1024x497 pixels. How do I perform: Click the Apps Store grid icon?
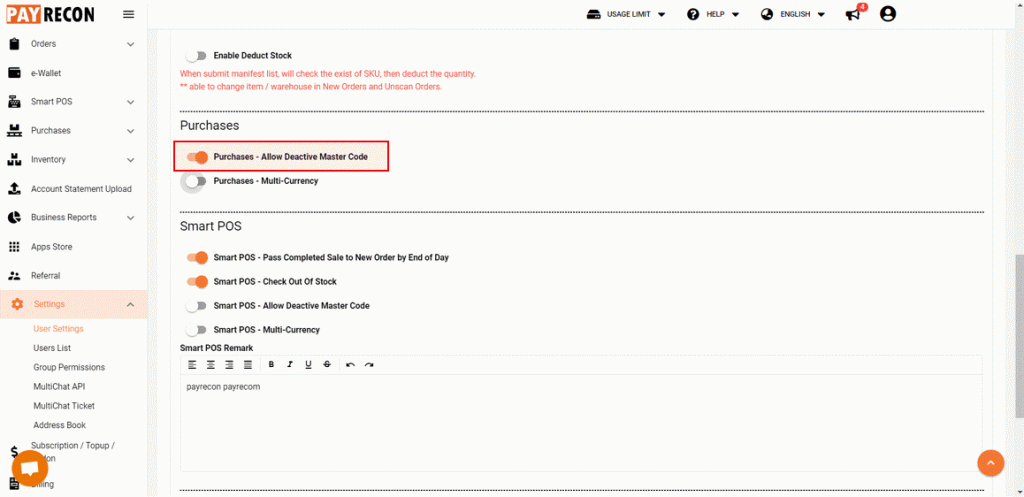[14, 247]
